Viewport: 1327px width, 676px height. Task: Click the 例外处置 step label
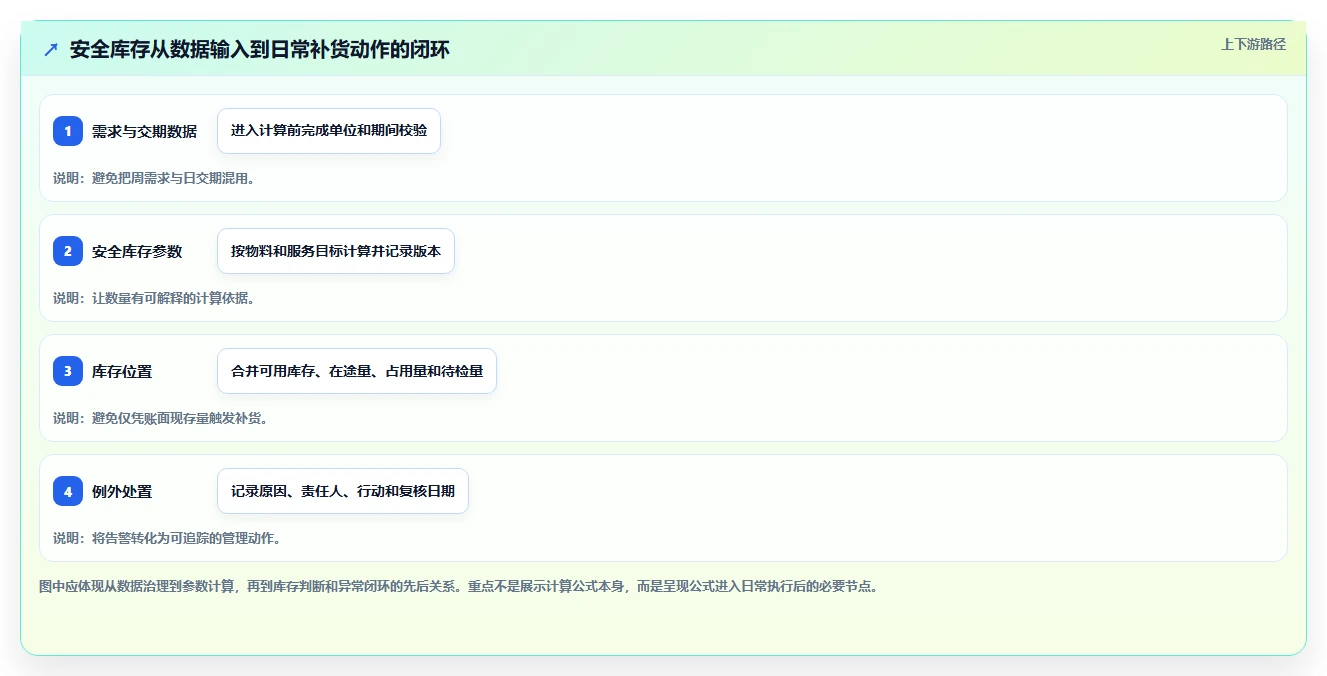122,491
